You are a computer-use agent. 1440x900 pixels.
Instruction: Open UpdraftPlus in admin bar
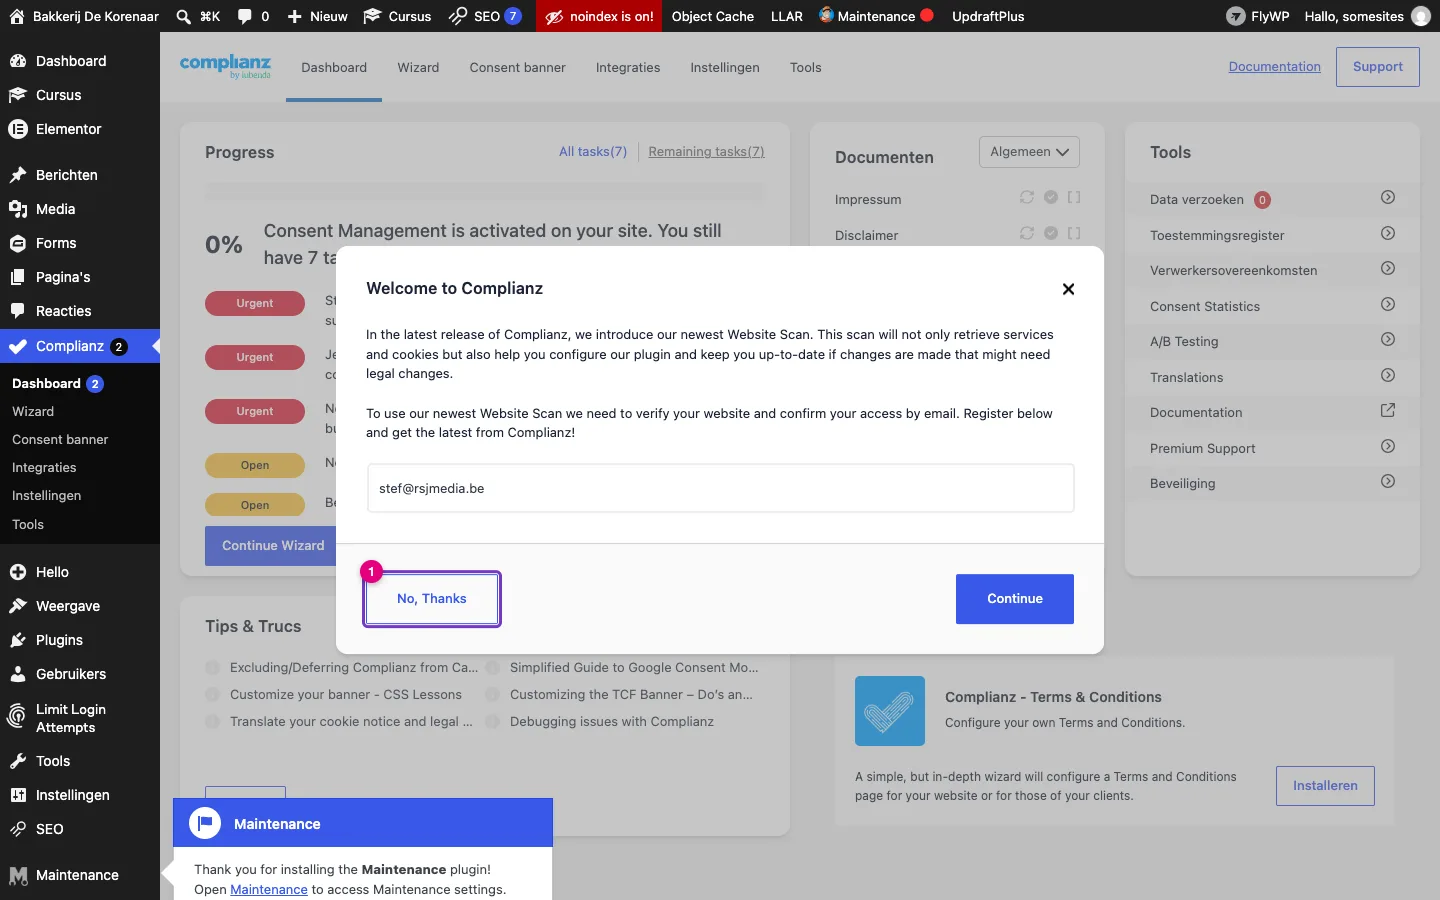(x=988, y=16)
